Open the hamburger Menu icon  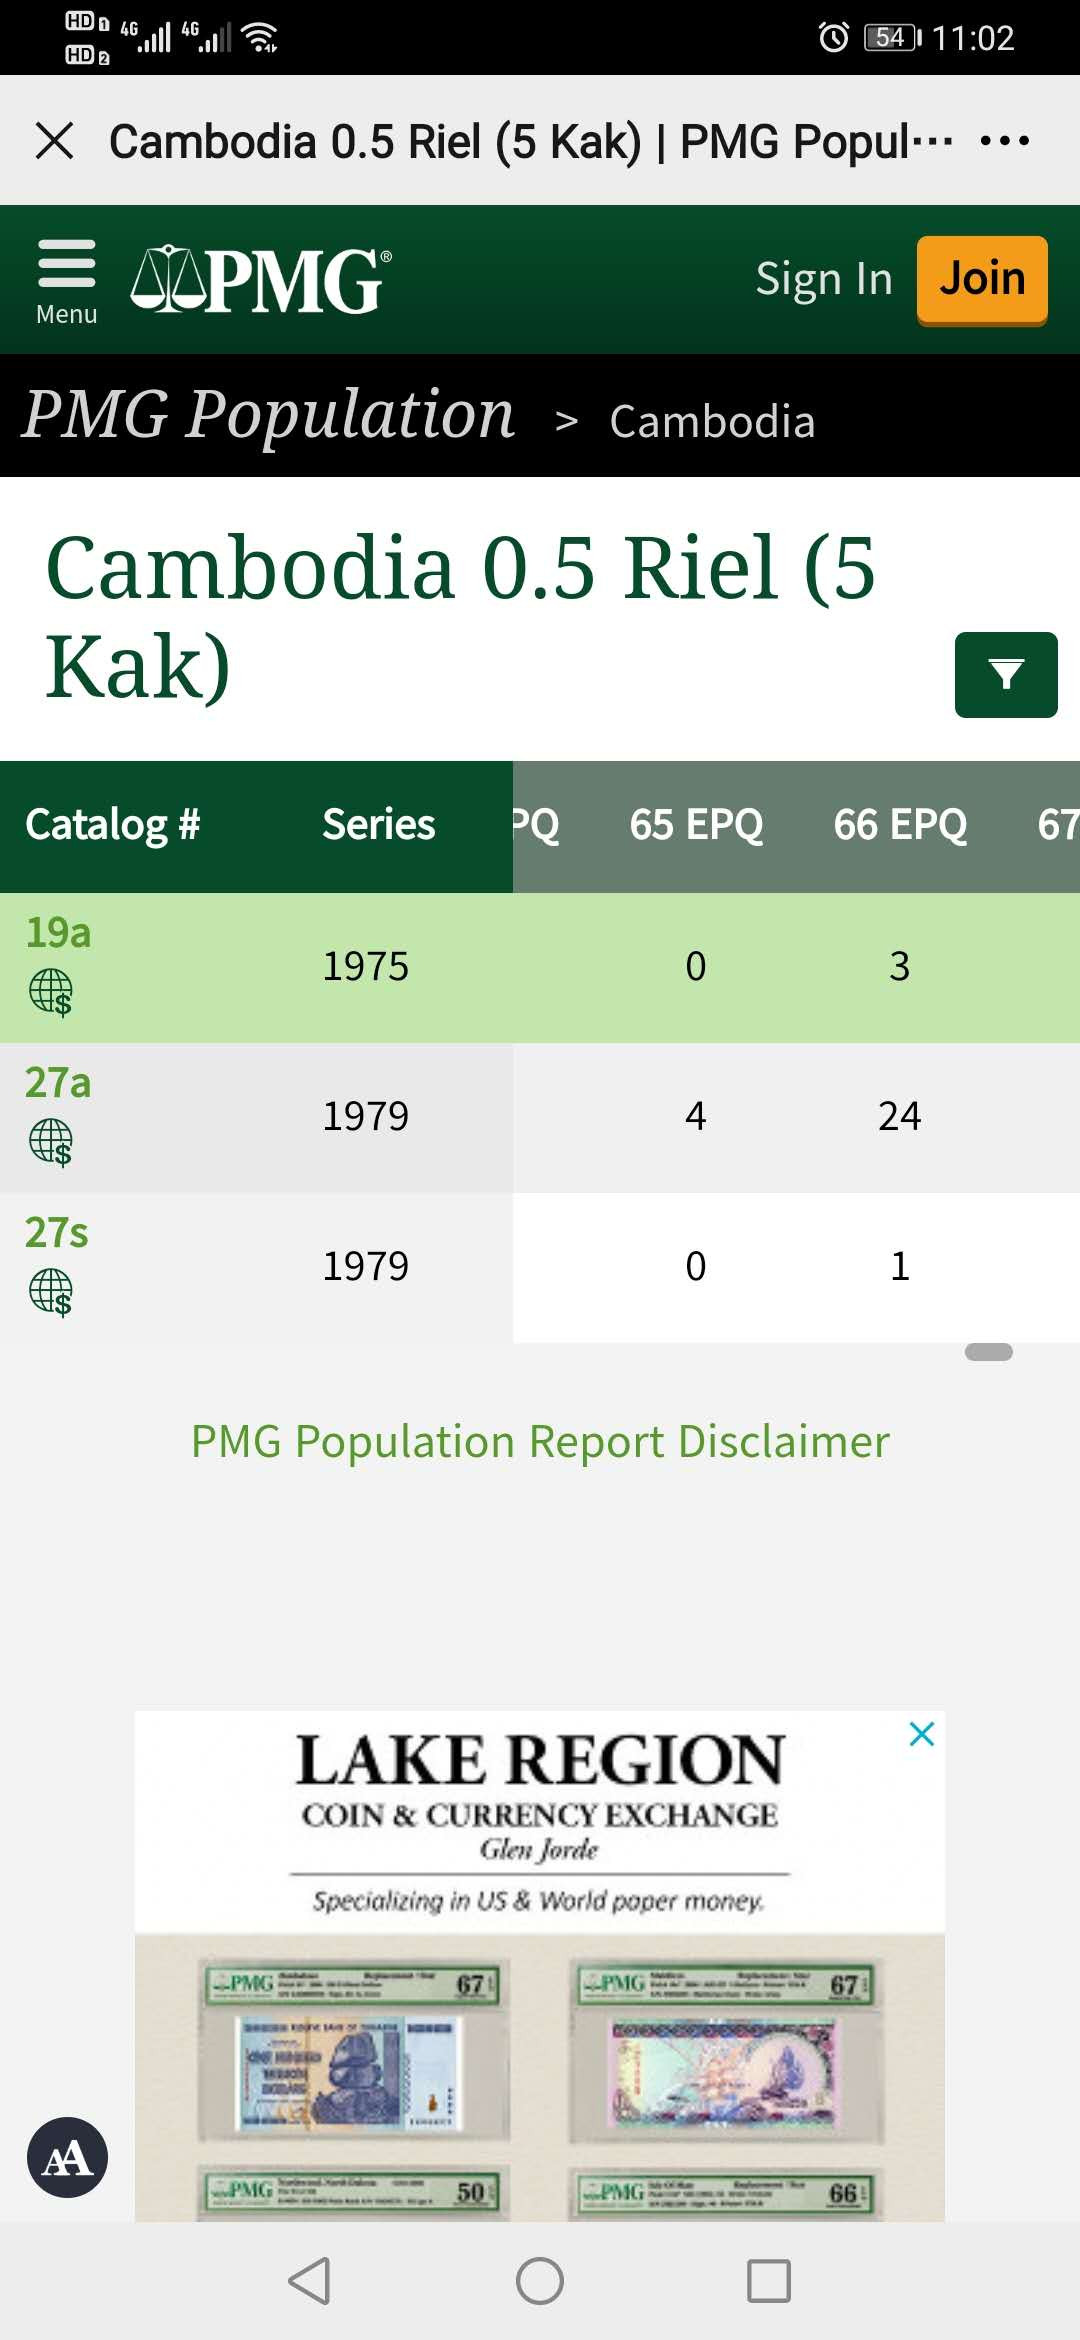(x=66, y=281)
